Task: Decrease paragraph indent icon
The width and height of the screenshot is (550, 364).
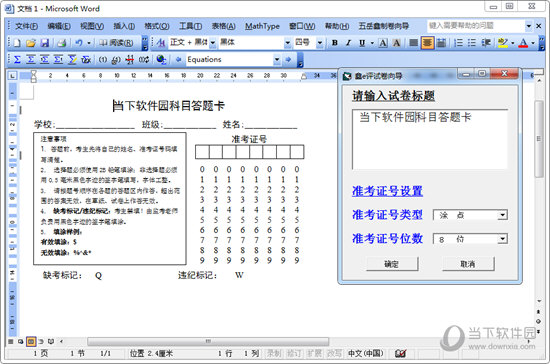Action: 486,43
